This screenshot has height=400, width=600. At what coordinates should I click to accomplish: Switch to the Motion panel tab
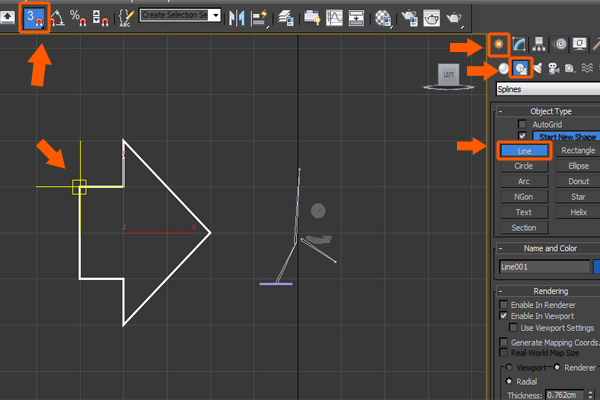click(x=560, y=44)
